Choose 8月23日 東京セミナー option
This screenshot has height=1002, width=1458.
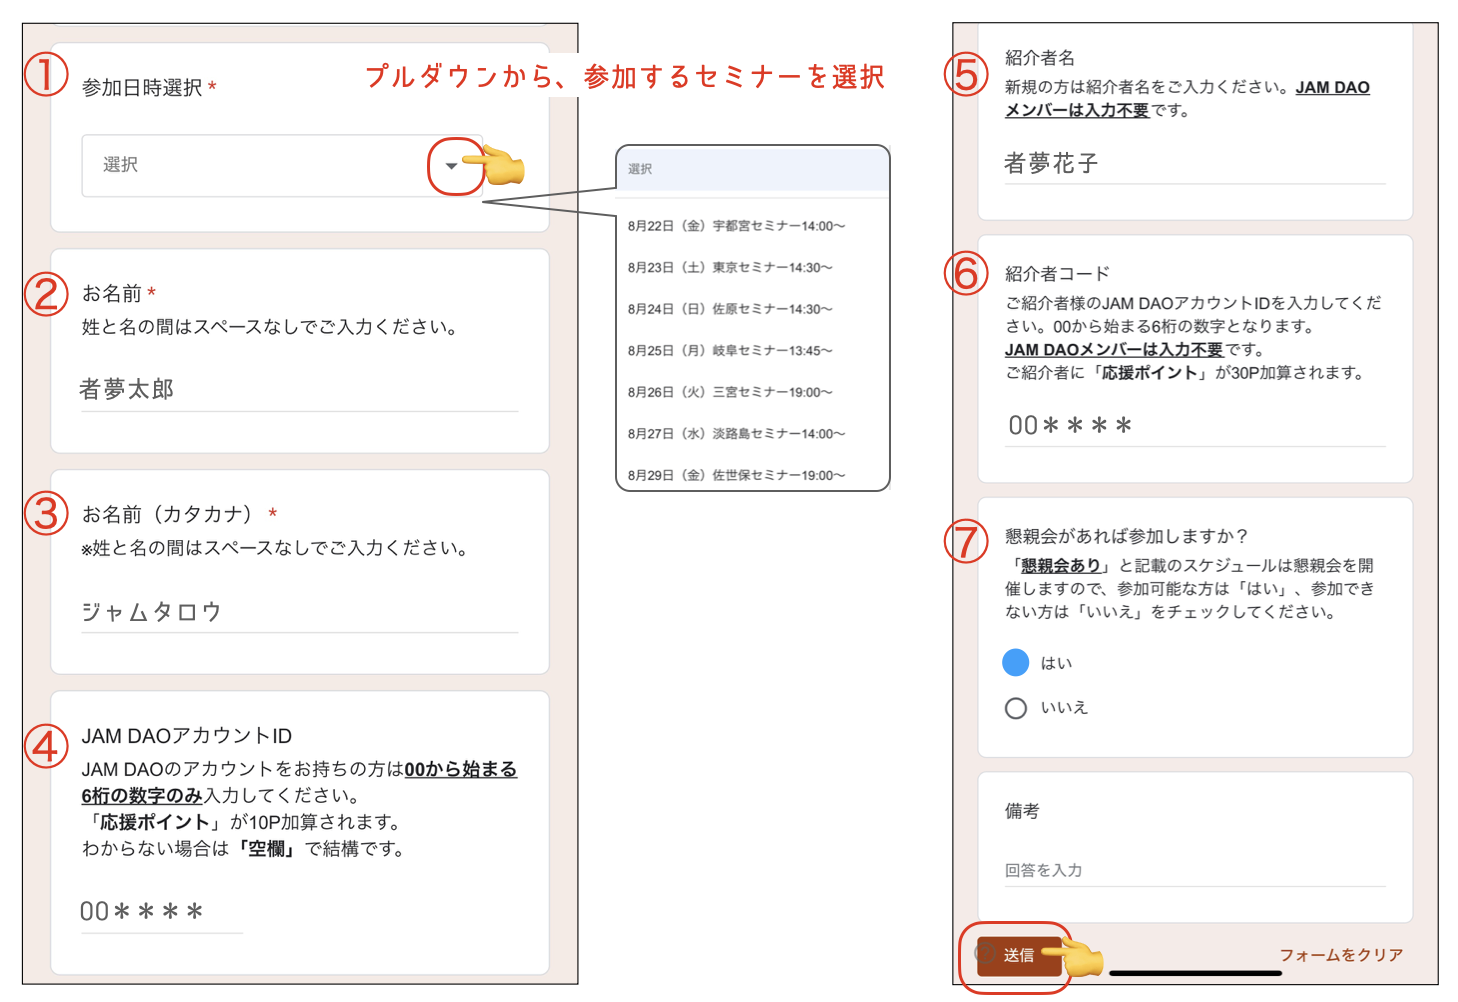pyautogui.click(x=730, y=268)
